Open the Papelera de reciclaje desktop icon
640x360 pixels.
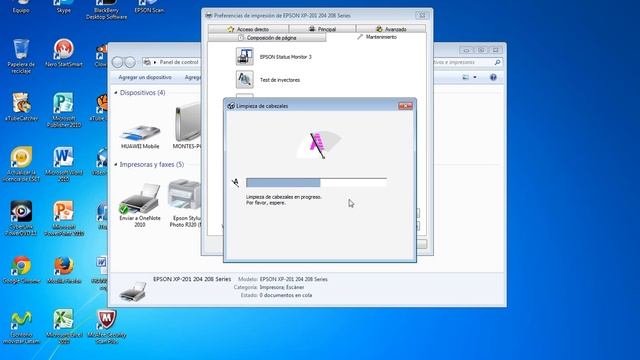pos(21,56)
